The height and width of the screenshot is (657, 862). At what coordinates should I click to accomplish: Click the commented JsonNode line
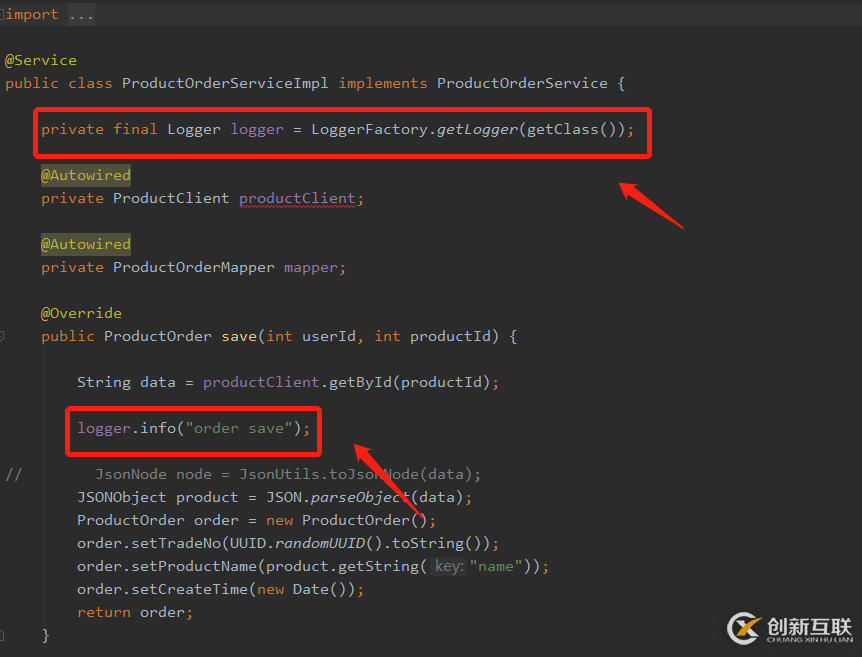288,474
